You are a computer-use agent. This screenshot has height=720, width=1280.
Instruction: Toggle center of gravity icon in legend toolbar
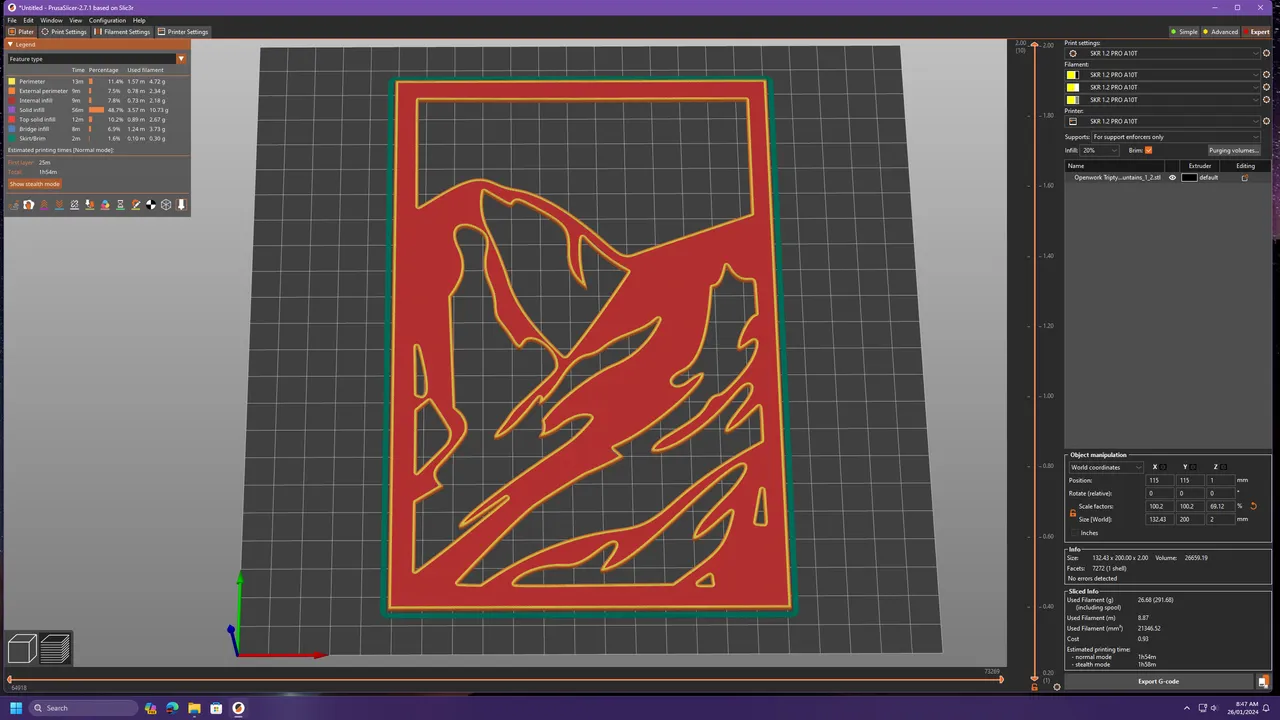[x=151, y=205]
